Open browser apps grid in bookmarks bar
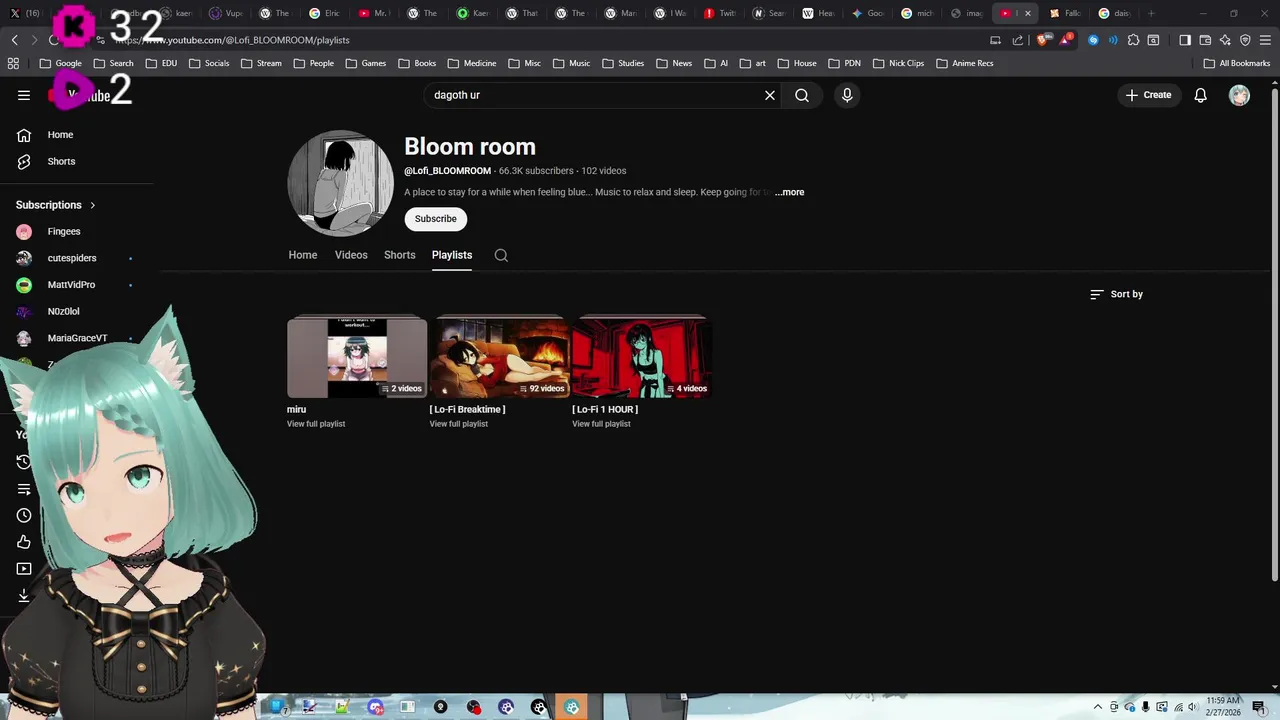 click(x=13, y=63)
